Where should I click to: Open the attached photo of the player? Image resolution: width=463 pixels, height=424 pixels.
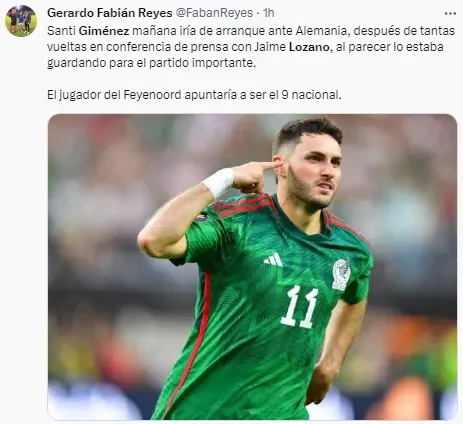click(252, 267)
